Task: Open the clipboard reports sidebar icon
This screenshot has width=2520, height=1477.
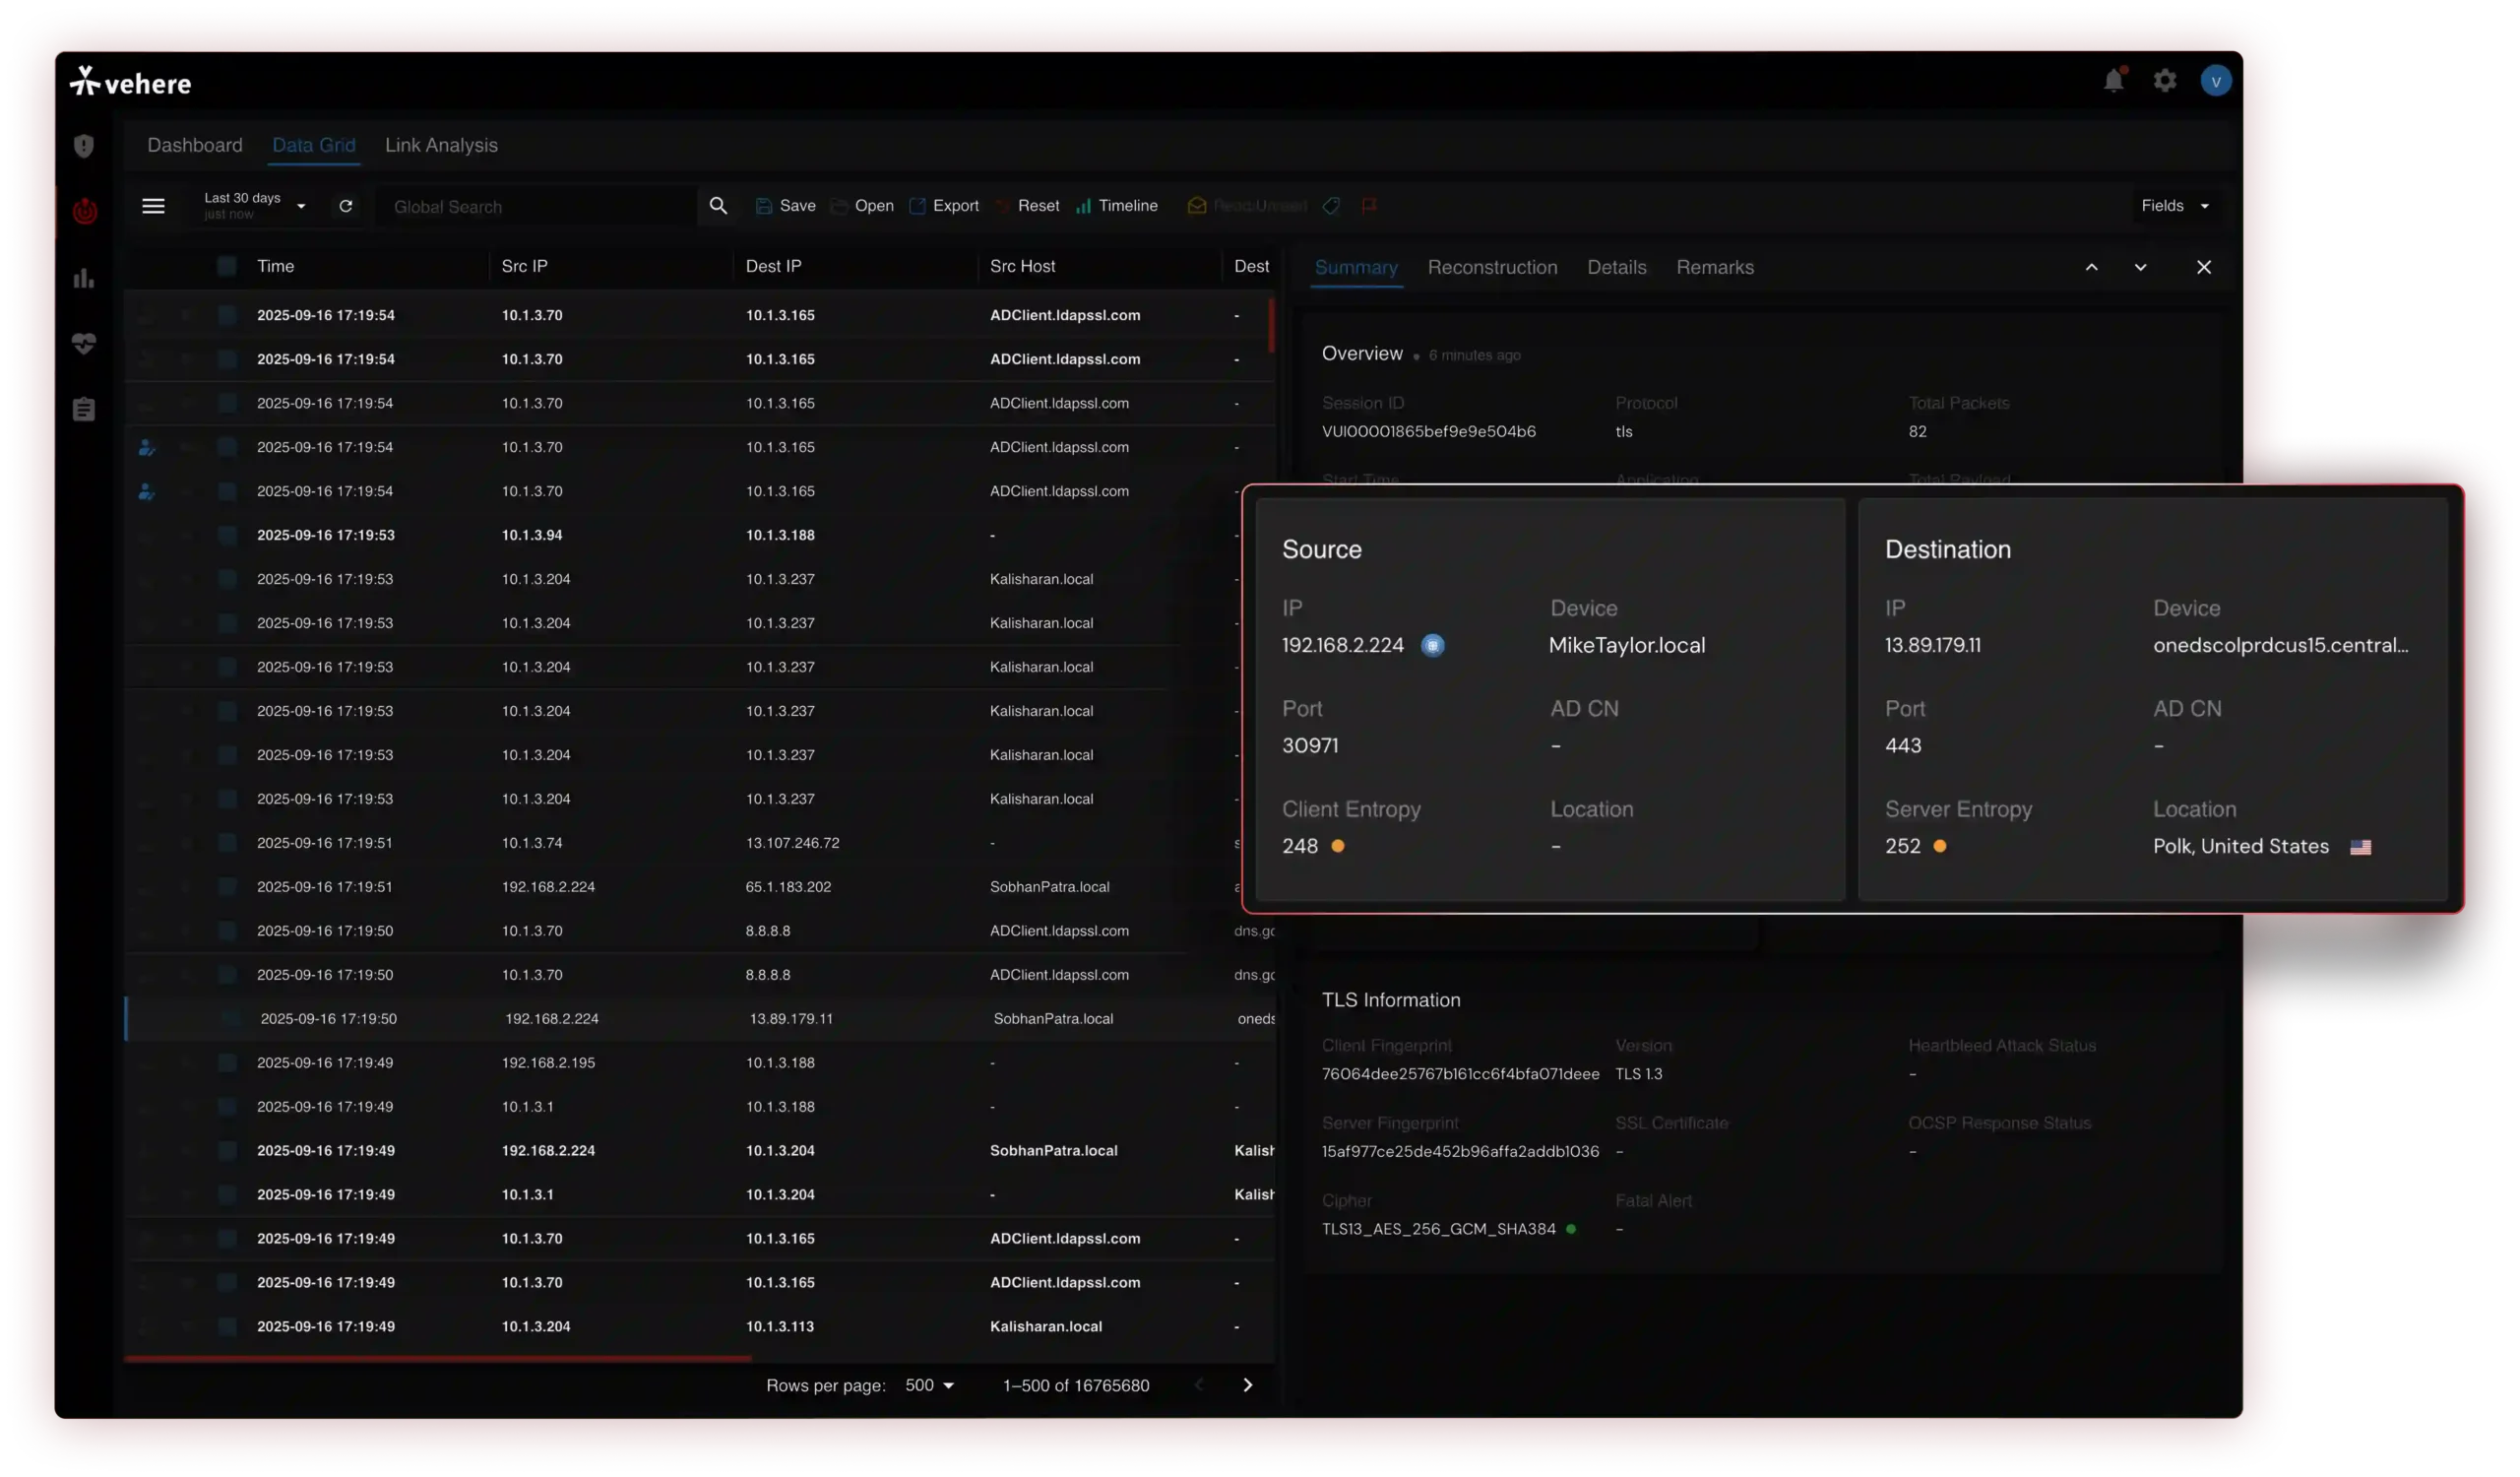Action: pos(84,409)
